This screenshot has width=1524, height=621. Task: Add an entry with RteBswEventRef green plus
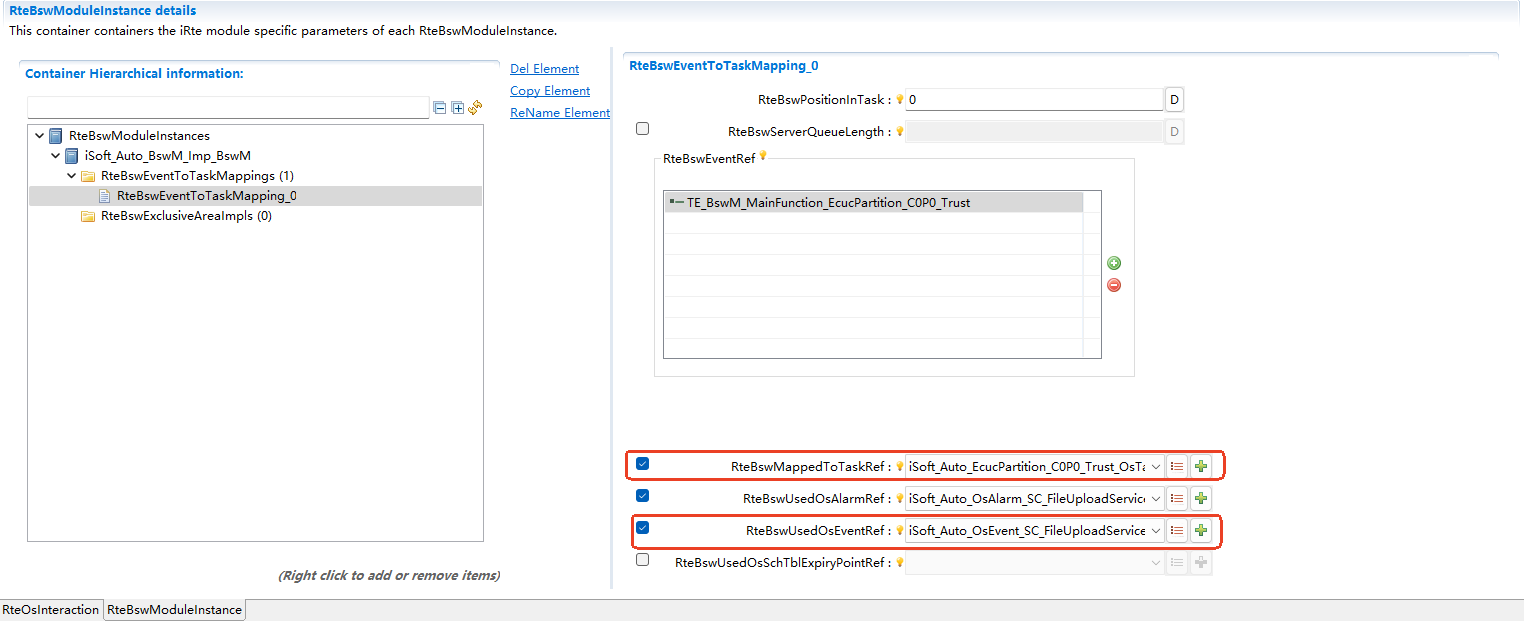[1114, 263]
